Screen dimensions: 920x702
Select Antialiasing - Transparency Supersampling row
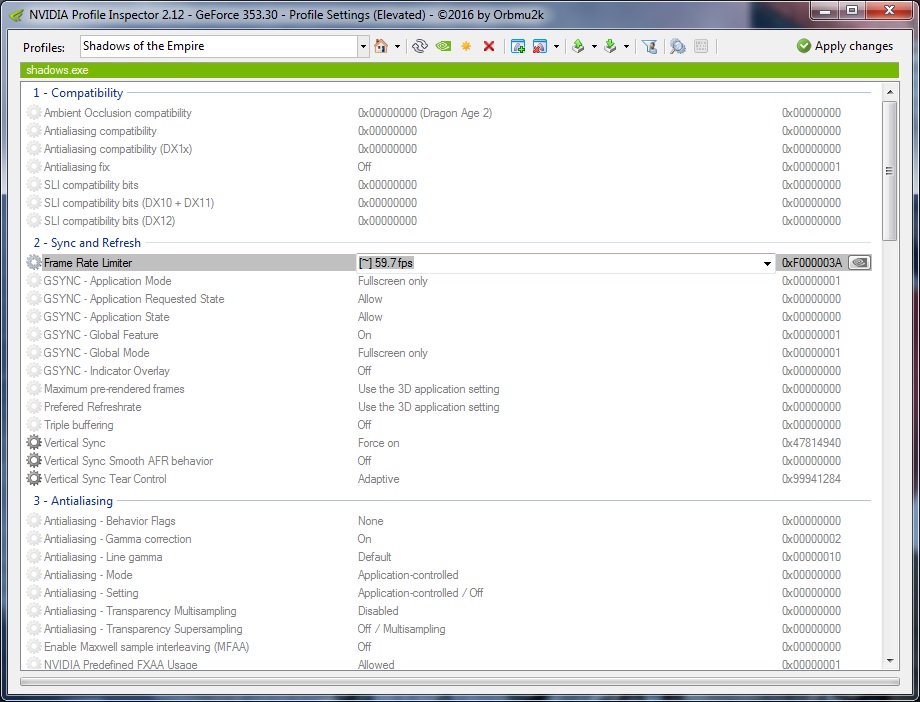449,629
